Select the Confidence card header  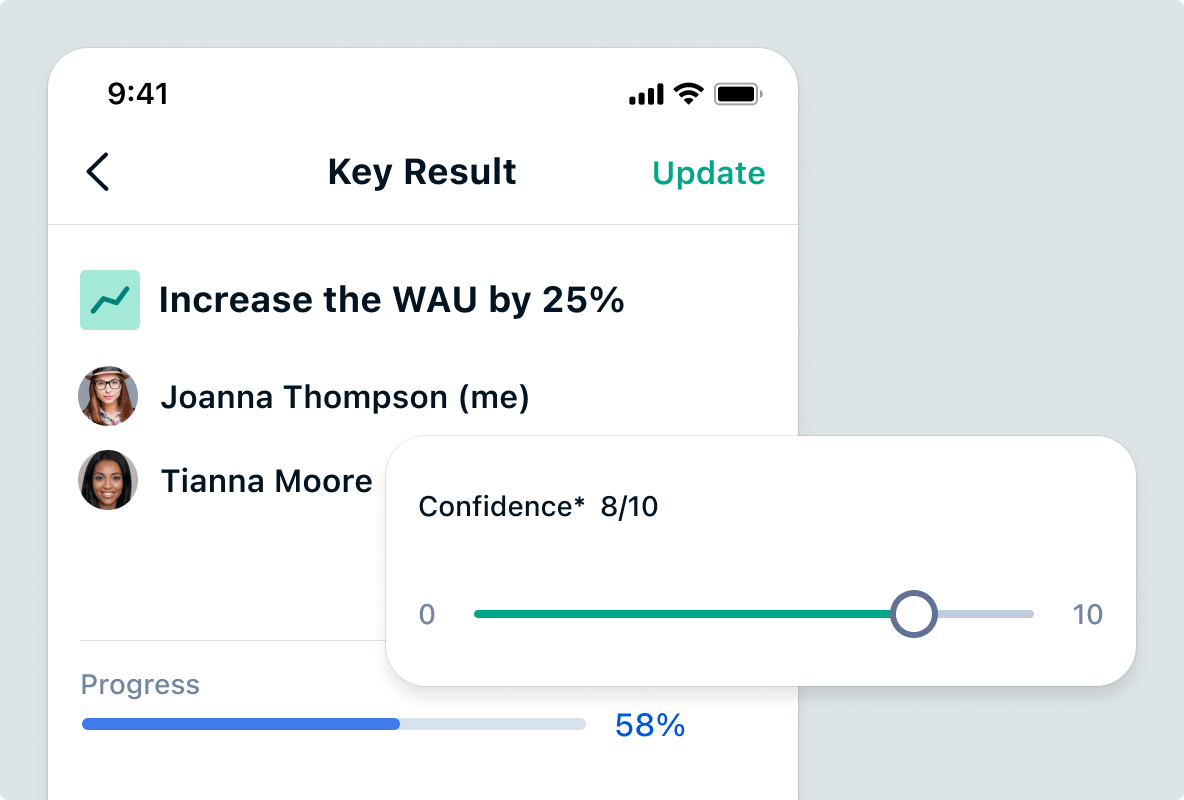pyautogui.click(x=537, y=506)
